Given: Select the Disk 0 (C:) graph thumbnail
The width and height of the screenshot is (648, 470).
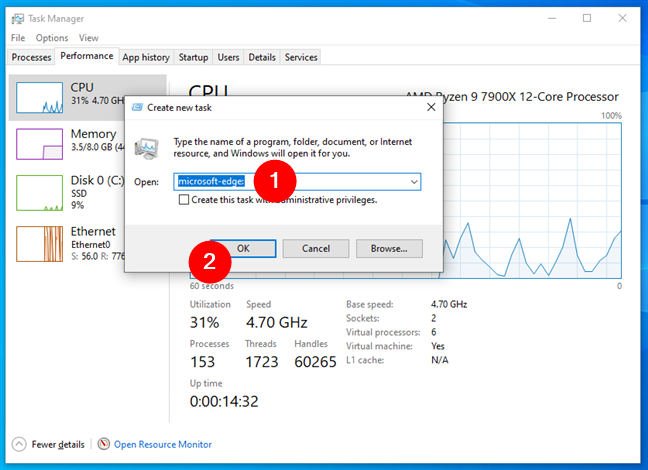Looking at the screenshot, I should [40, 193].
